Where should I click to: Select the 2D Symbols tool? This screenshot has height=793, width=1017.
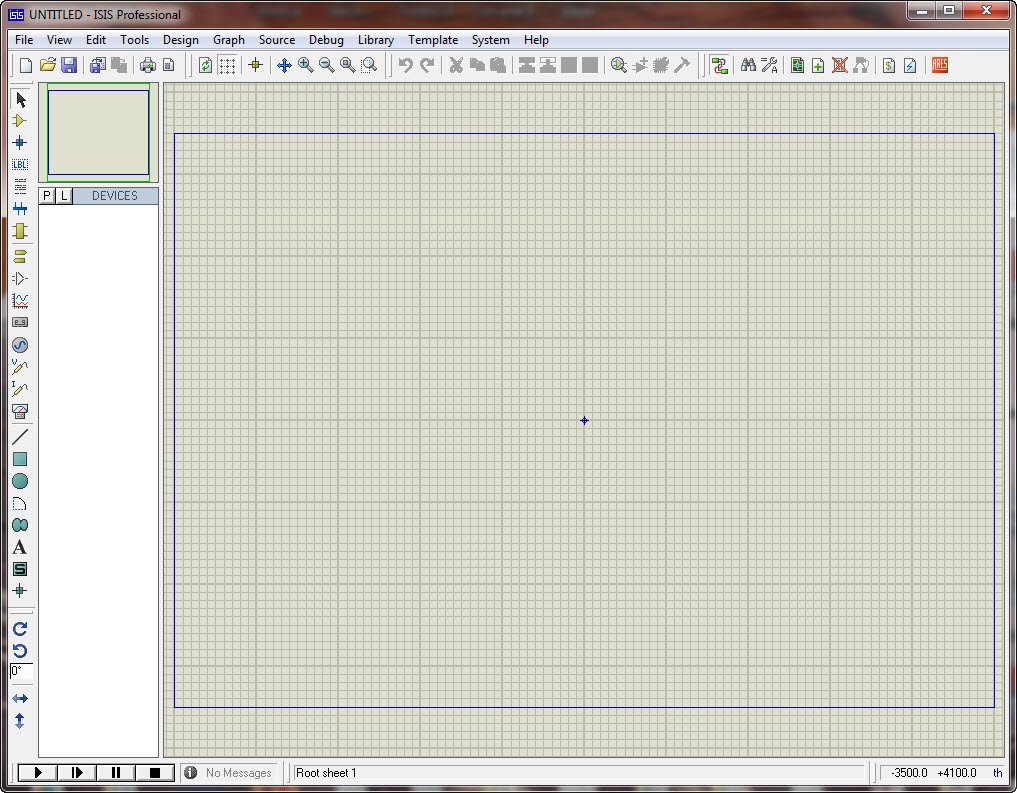(x=20, y=569)
